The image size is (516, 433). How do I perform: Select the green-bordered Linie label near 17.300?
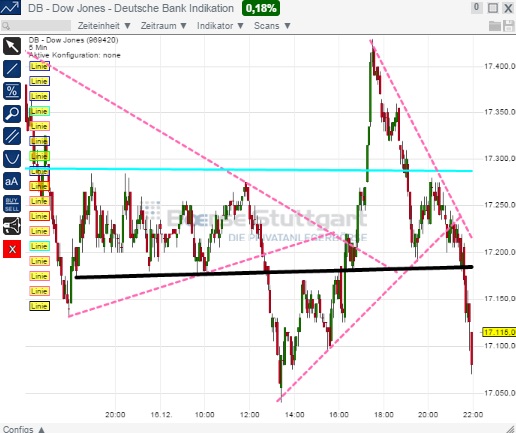click(39, 156)
